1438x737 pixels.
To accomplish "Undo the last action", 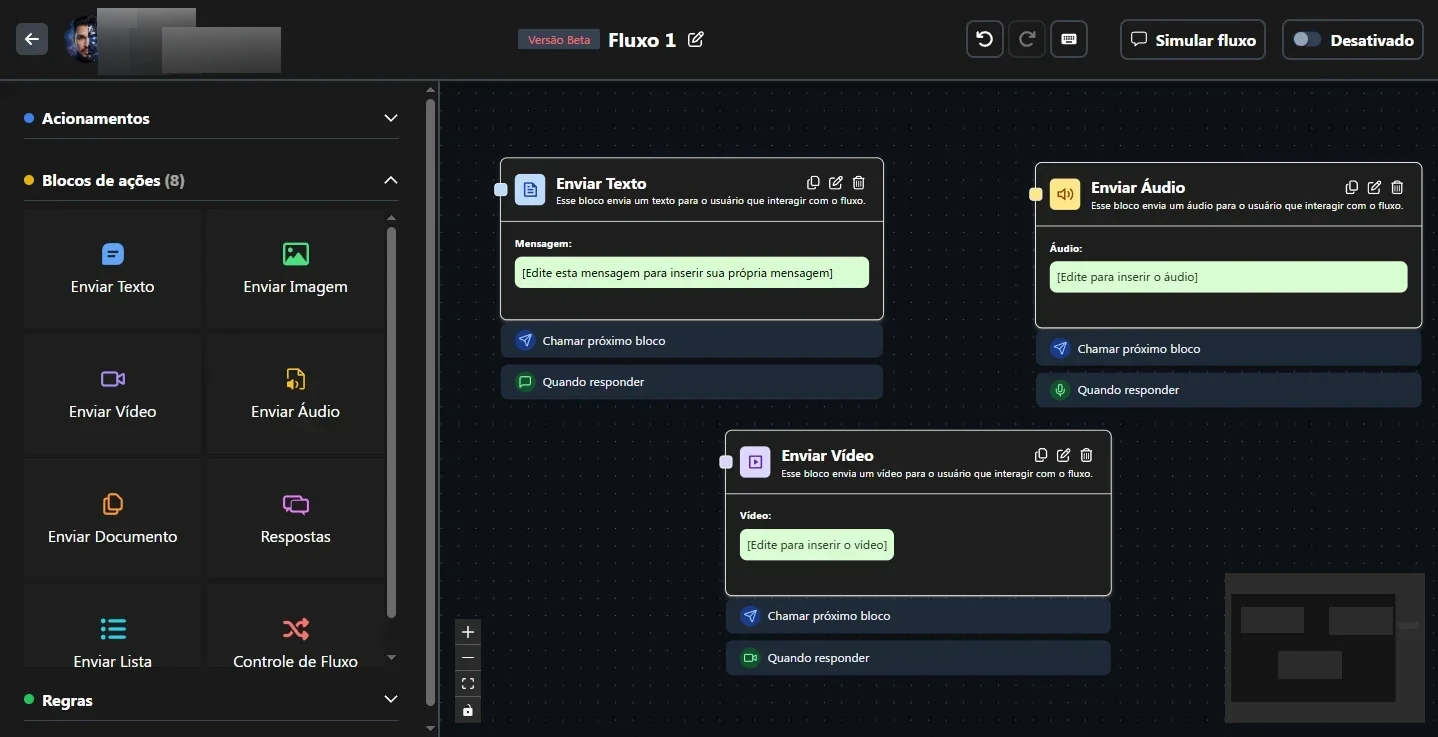I will [985, 40].
